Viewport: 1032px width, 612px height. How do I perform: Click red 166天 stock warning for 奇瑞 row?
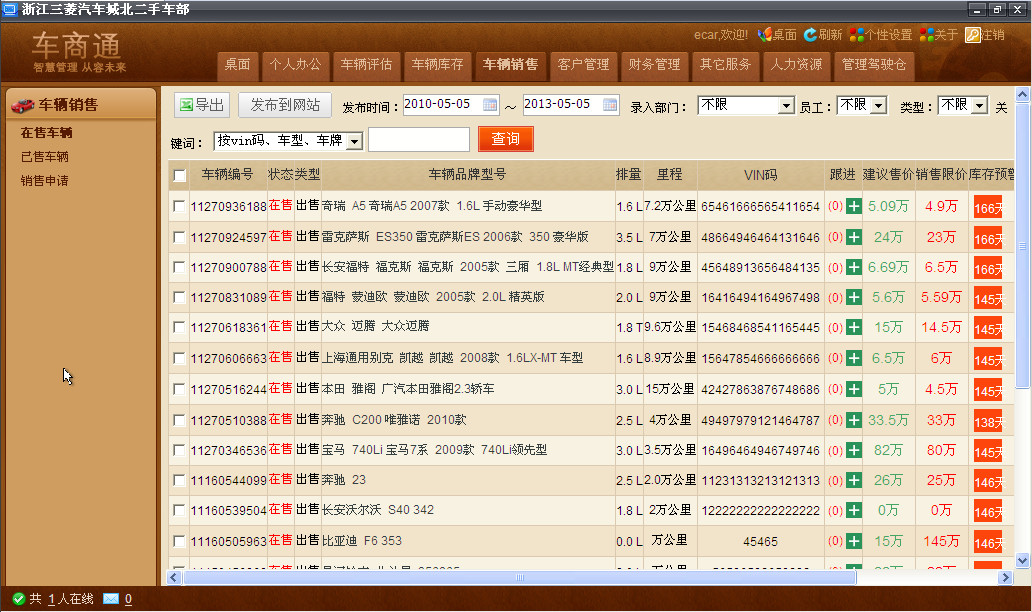coord(988,208)
